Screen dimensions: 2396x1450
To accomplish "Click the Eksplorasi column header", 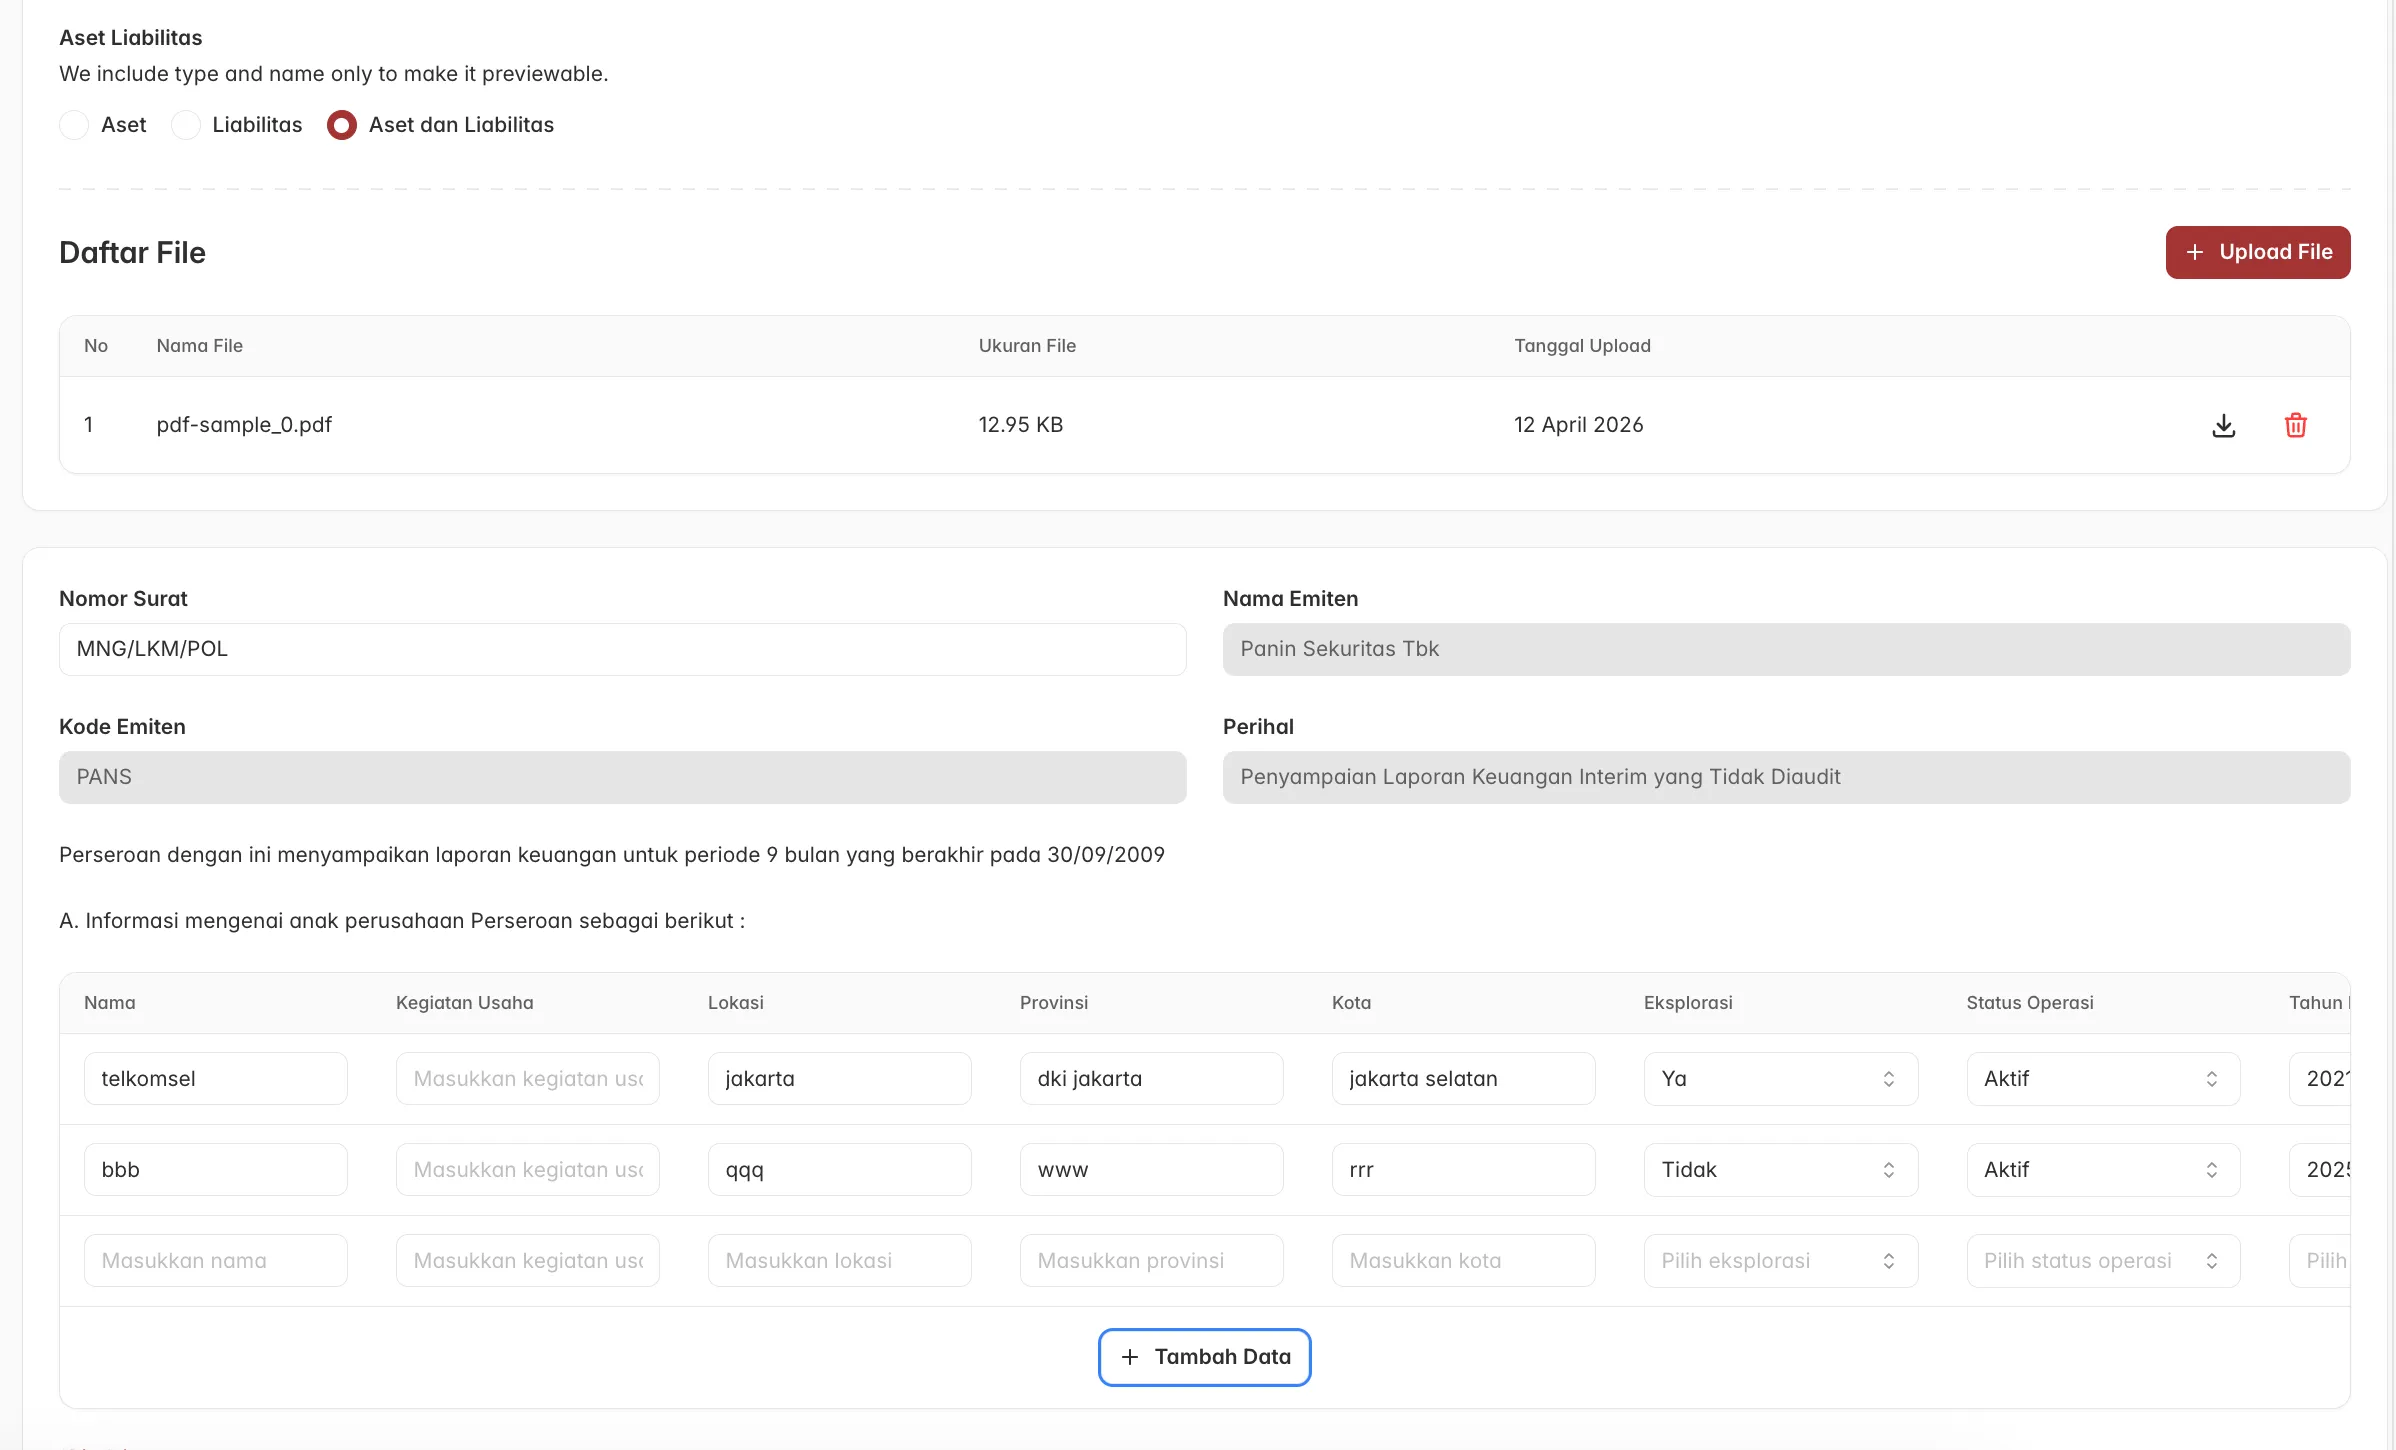I will point(1688,1003).
